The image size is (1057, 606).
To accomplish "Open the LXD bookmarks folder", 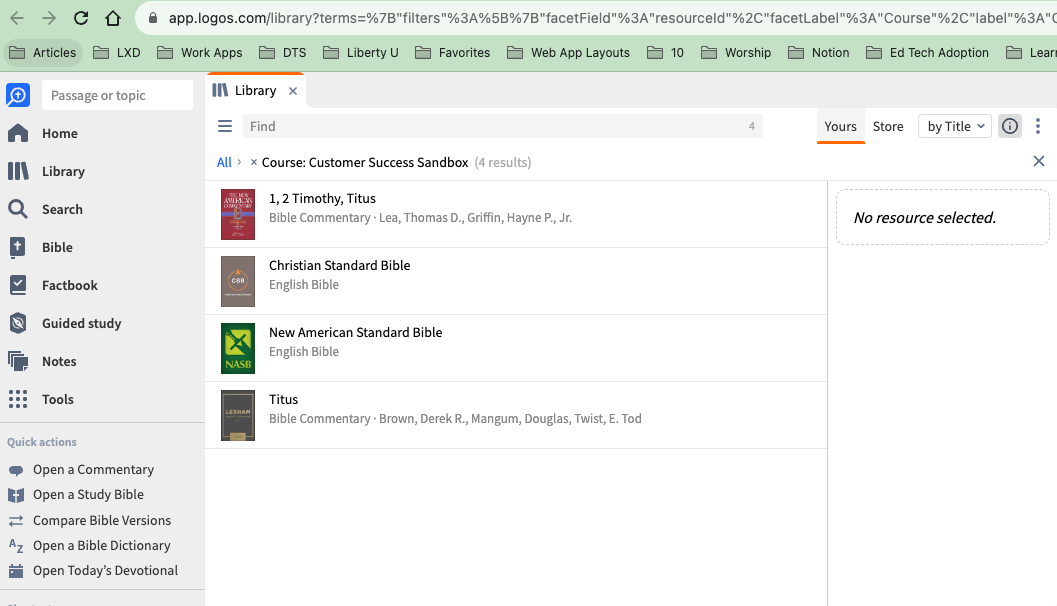I will click(x=117, y=53).
